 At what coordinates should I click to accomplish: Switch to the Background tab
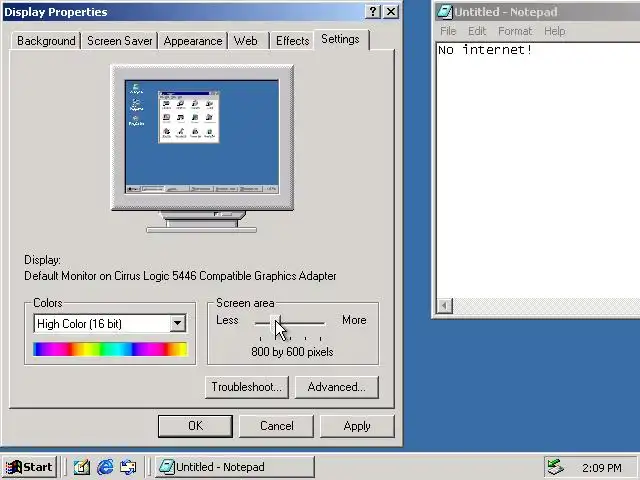[x=46, y=41]
